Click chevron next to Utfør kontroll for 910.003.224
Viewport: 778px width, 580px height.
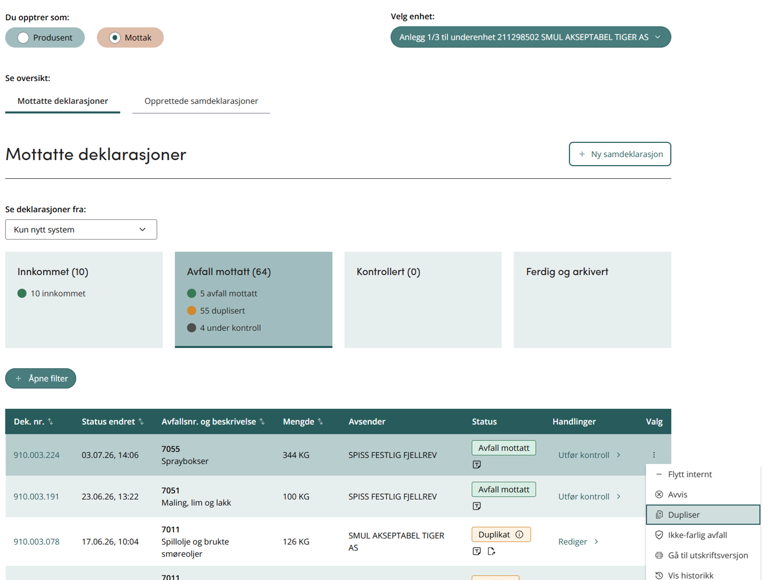coord(619,455)
